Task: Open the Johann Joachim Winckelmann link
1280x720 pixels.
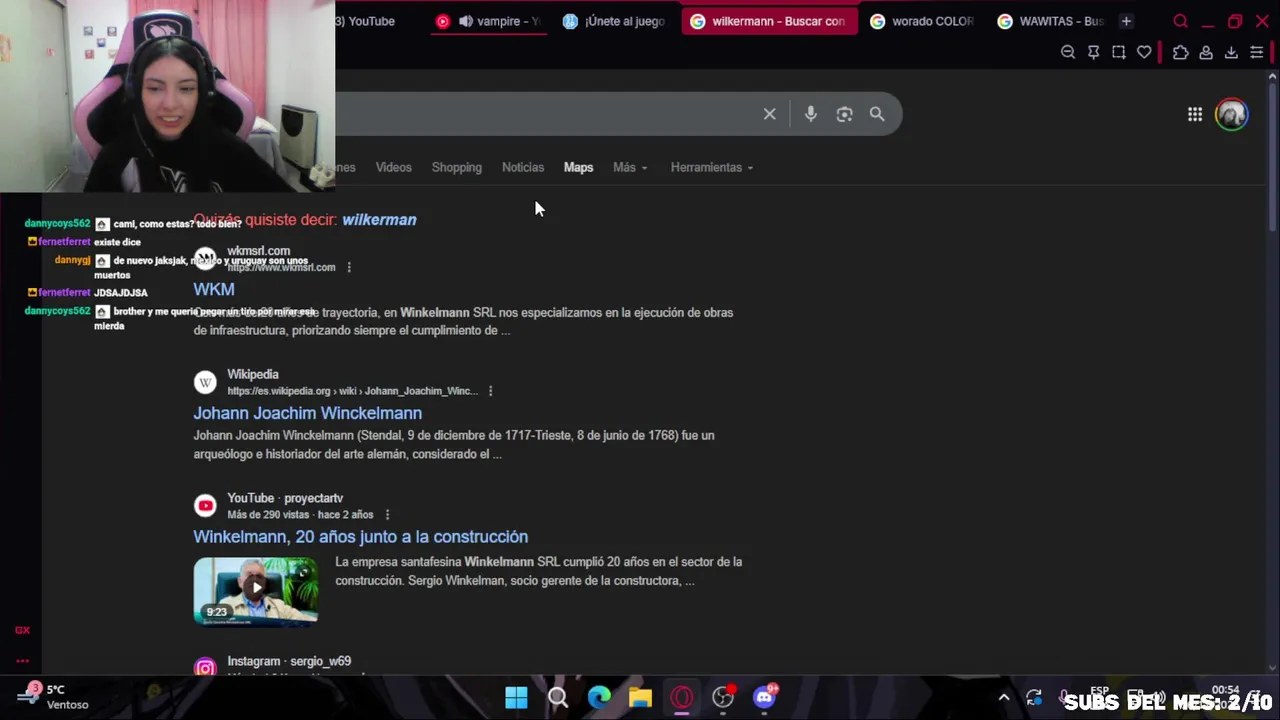Action: tap(307, 413)
